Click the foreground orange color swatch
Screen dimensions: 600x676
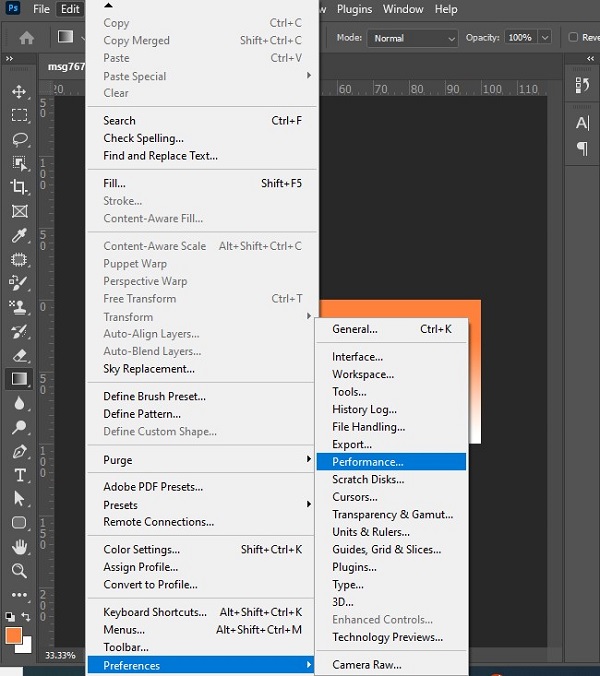coord(12,635)
